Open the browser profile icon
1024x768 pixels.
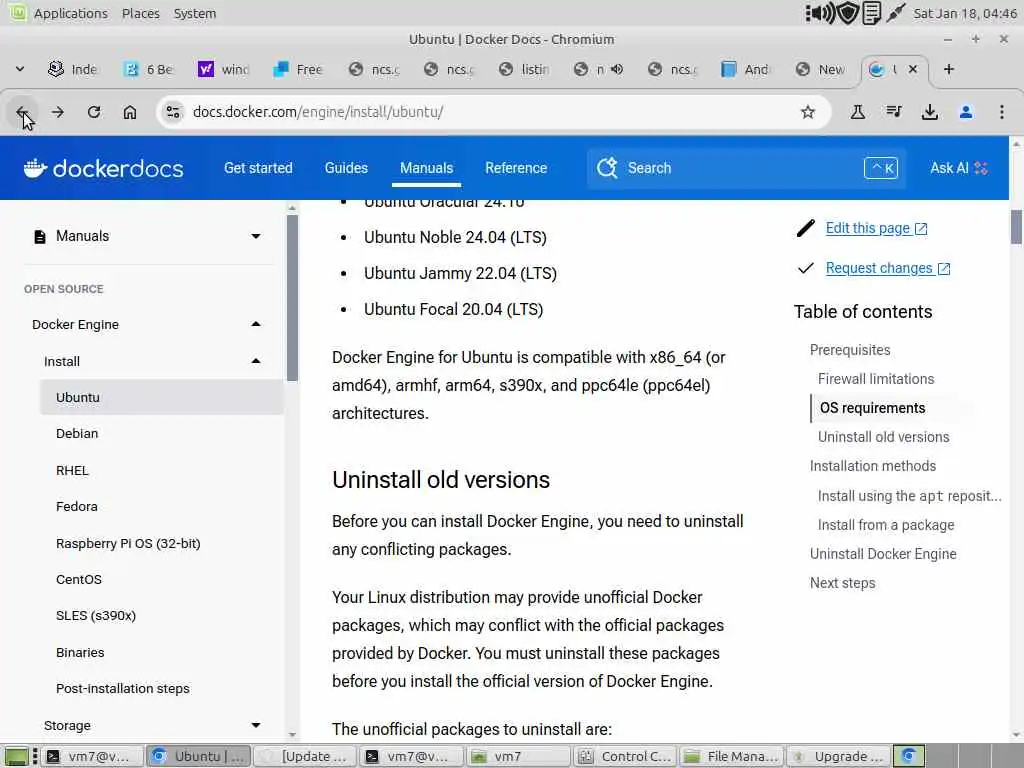pyautogui.click(x=966, y=112)
